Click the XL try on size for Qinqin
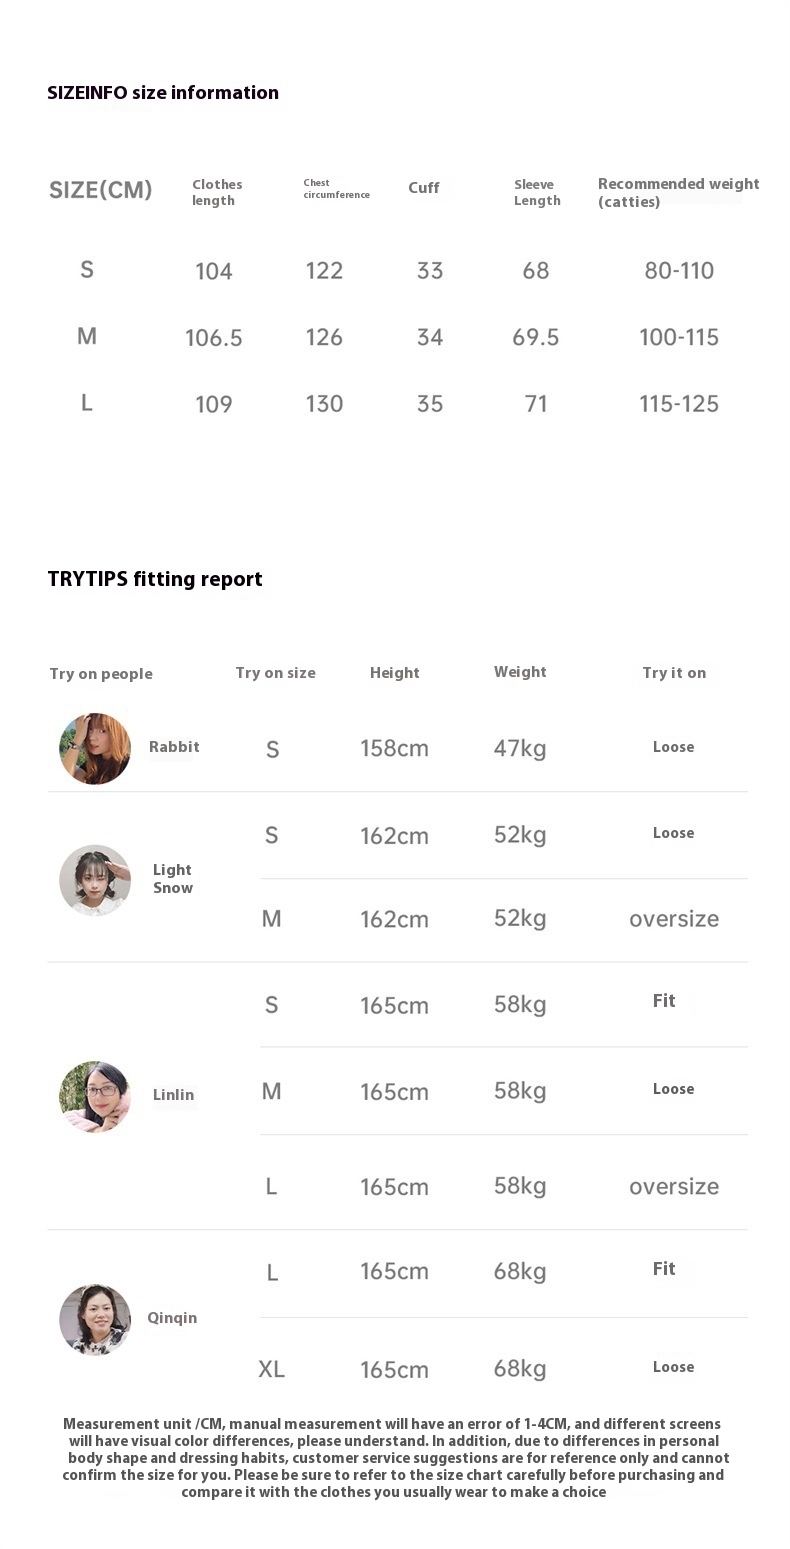 click(272, 1369)
